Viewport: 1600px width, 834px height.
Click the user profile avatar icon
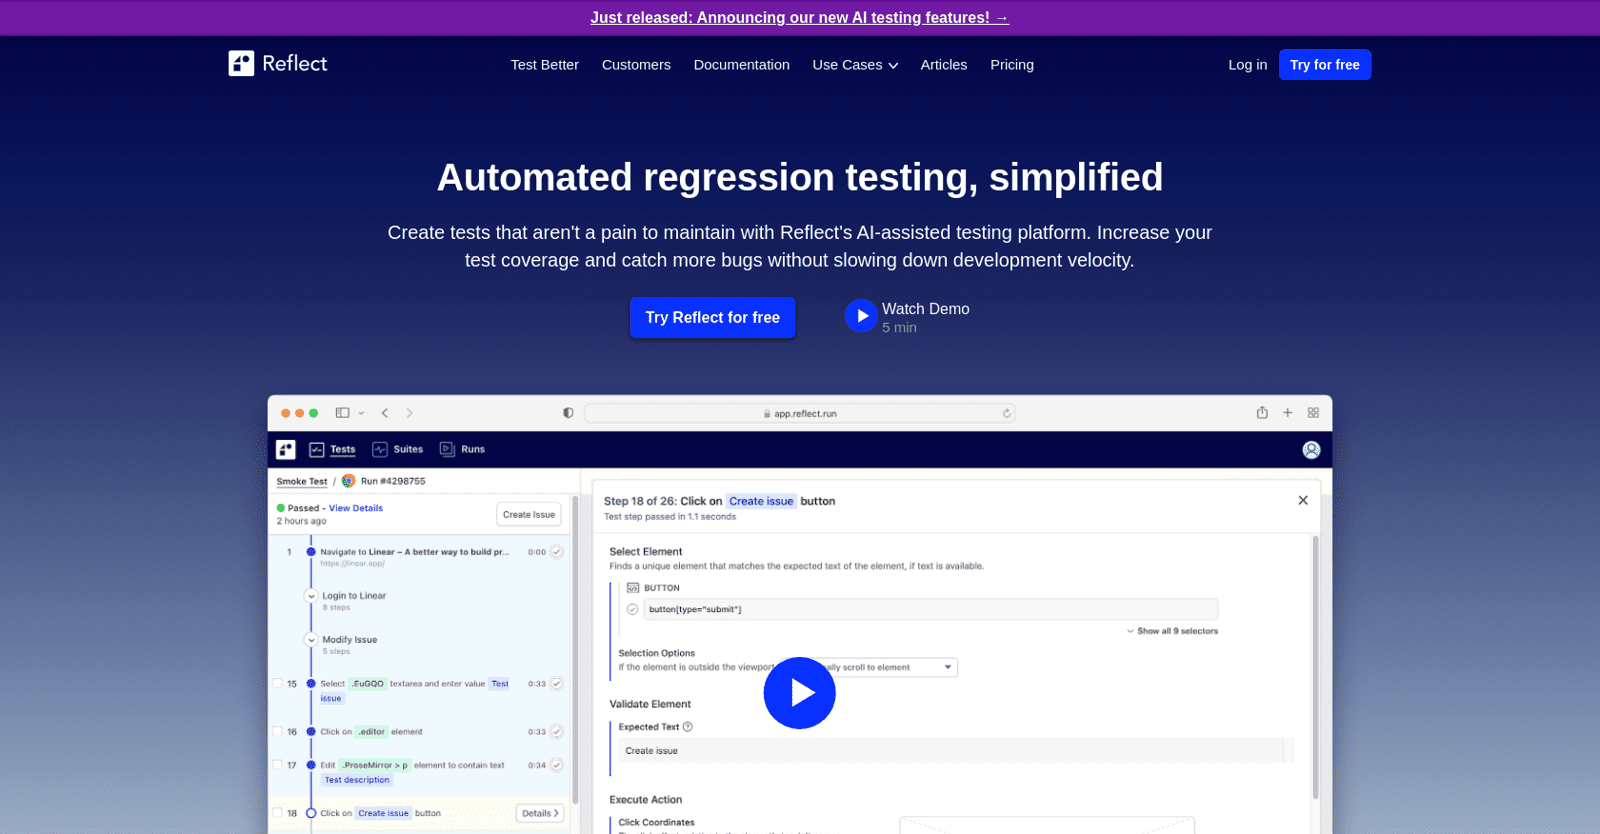point(1311,450)
